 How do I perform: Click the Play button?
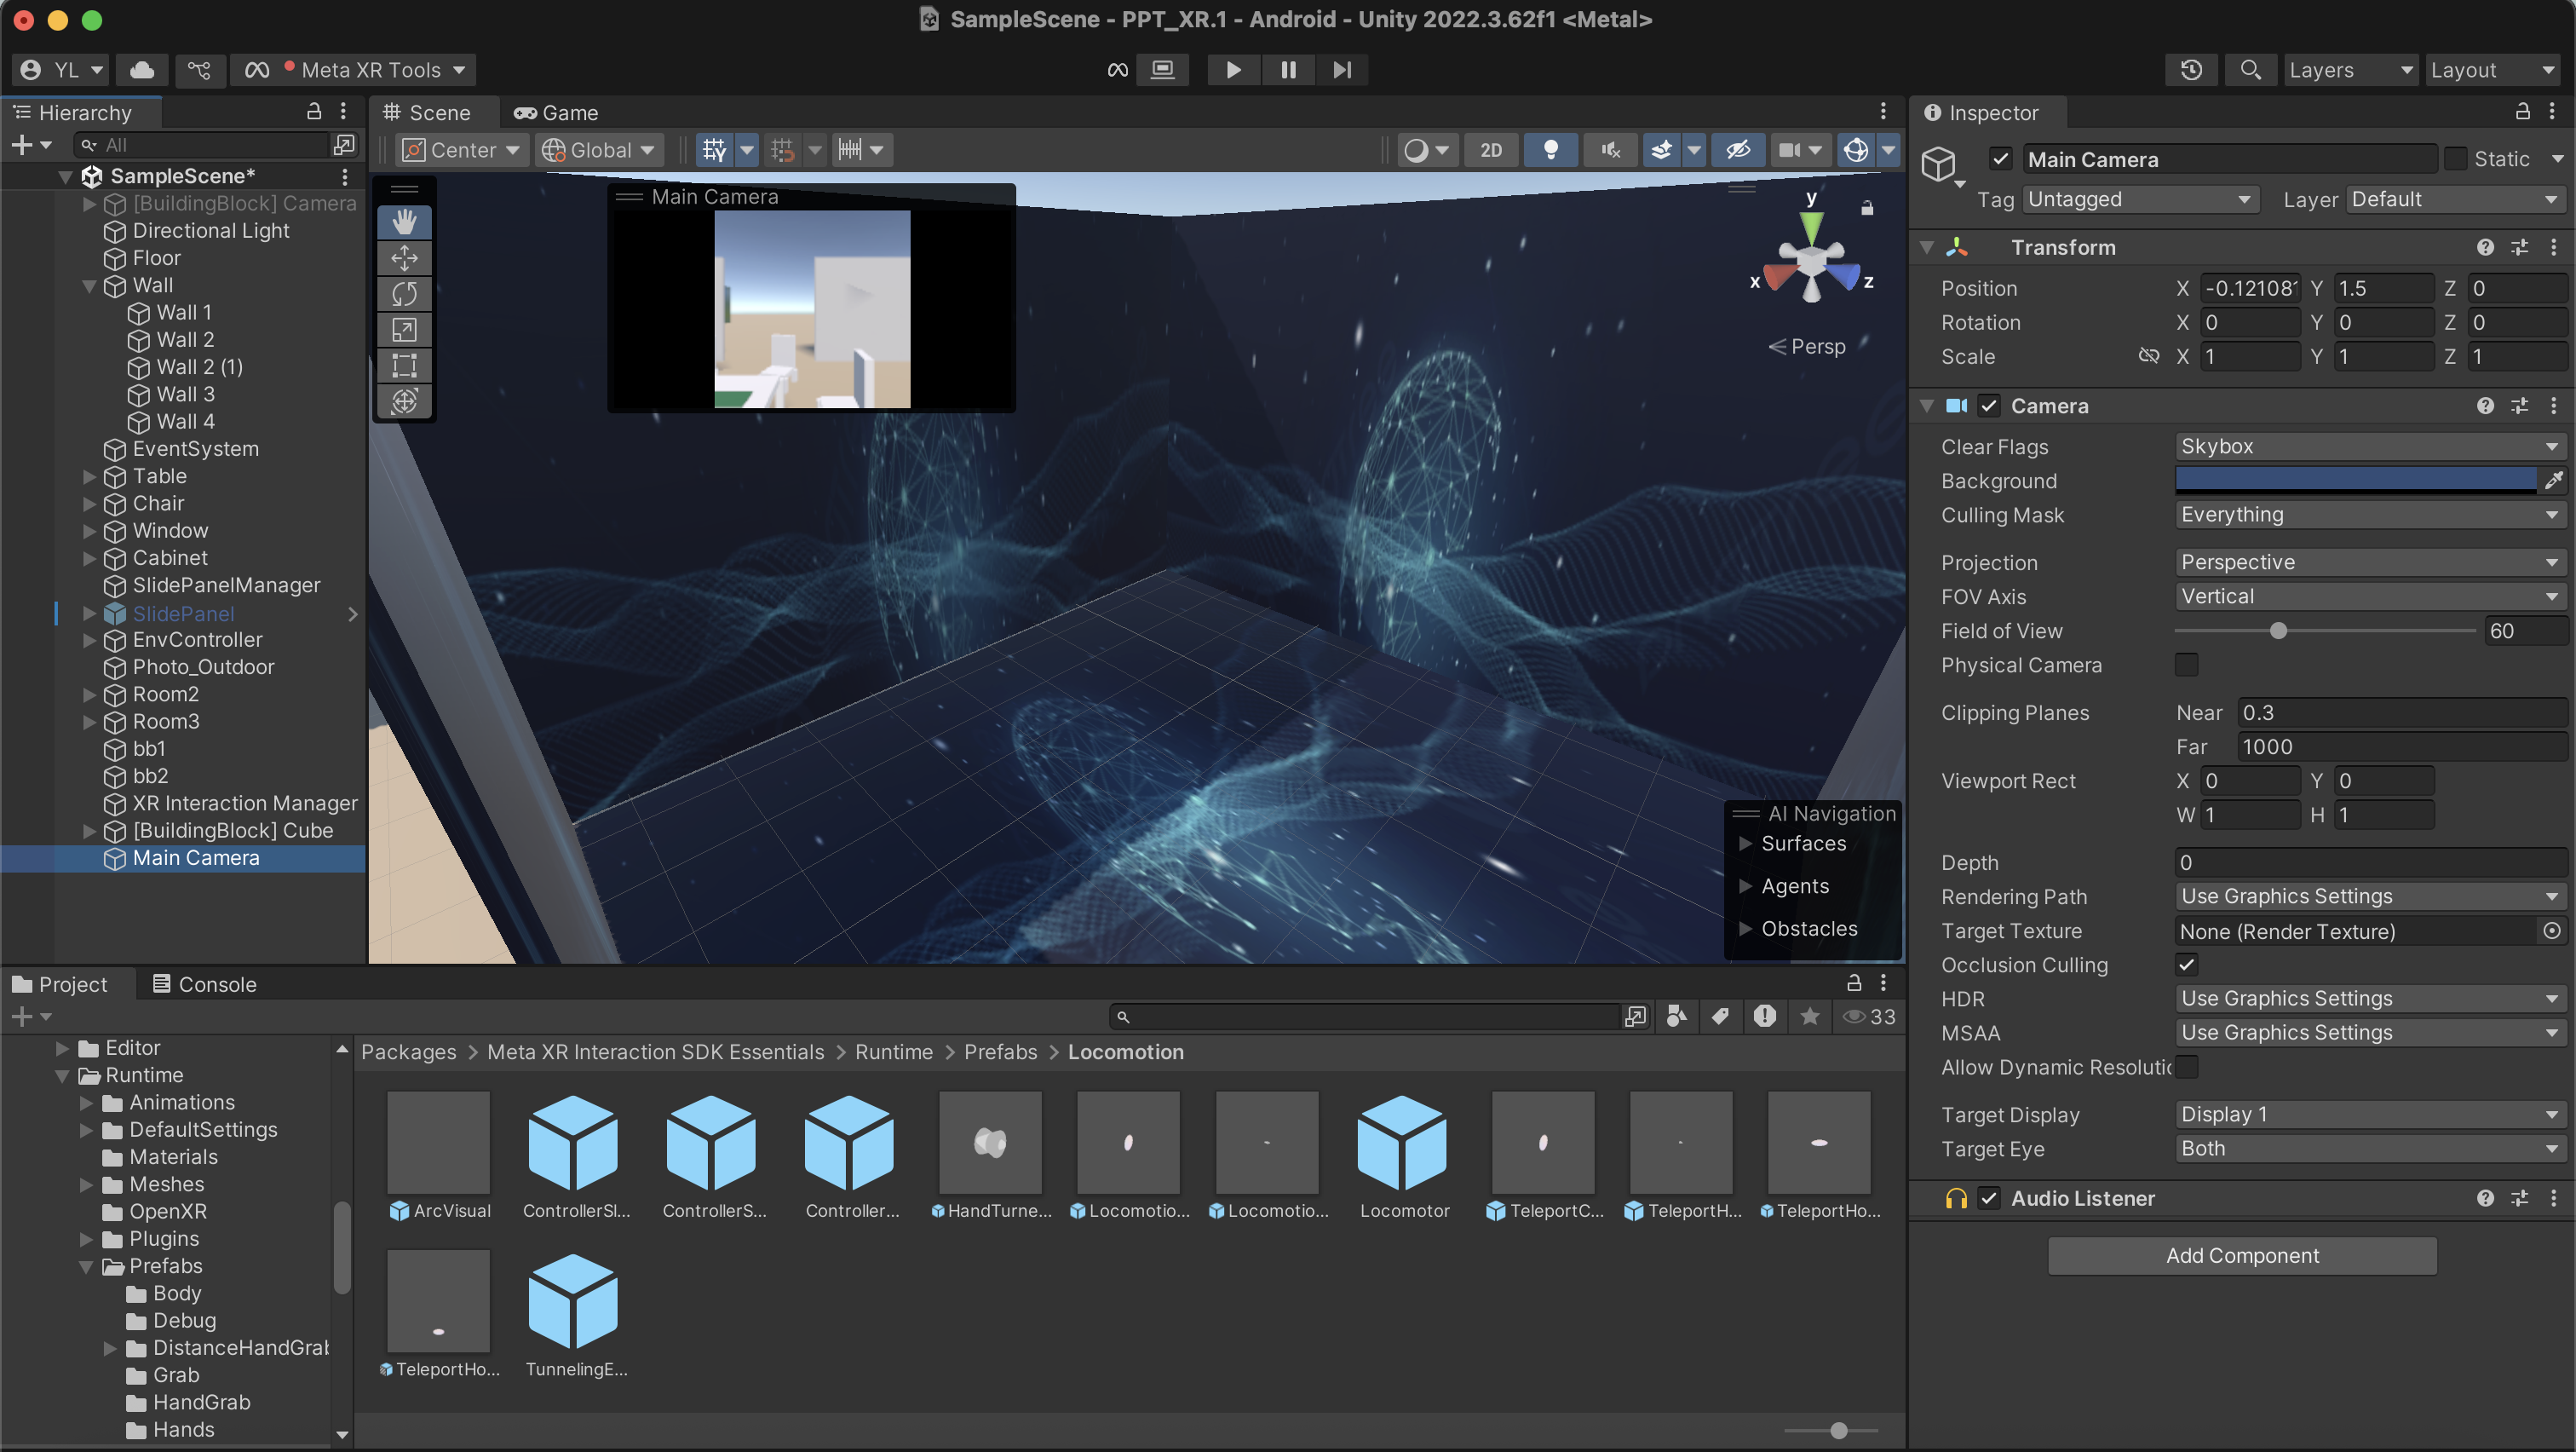(1233, 70)
